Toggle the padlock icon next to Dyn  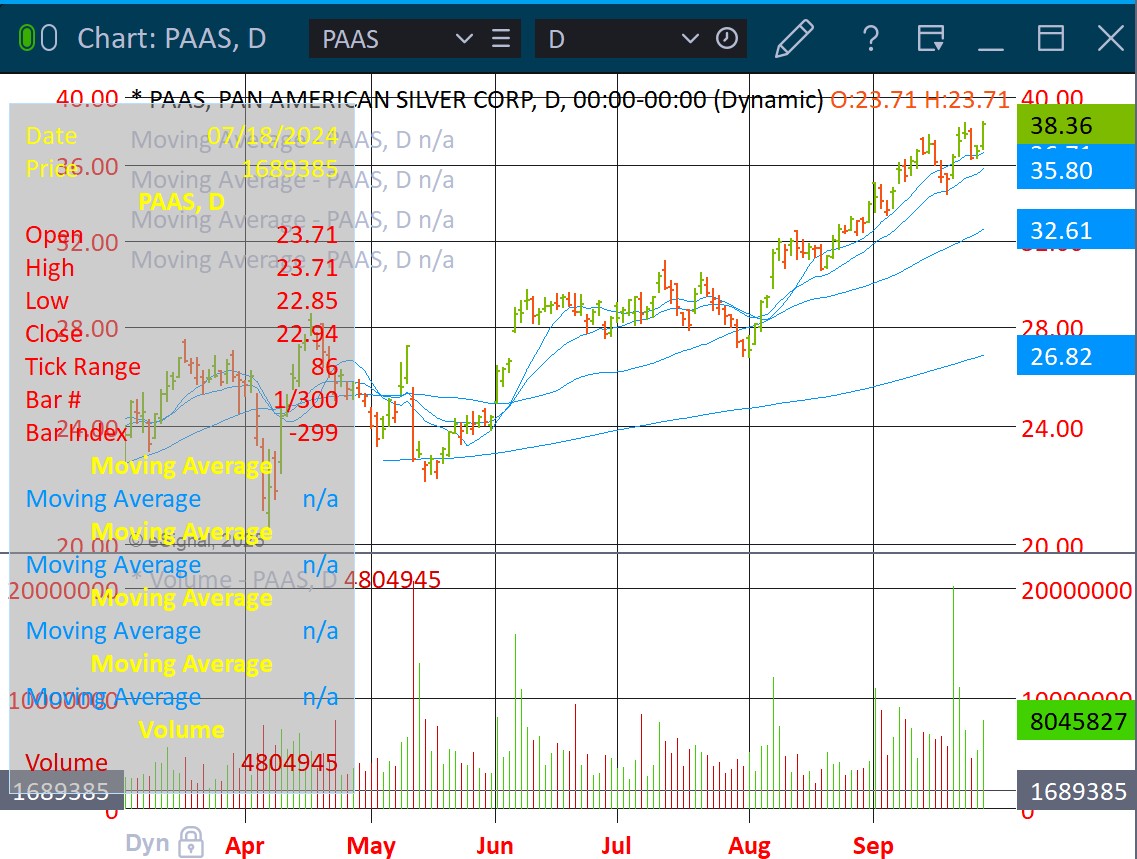tap(190, 842)
